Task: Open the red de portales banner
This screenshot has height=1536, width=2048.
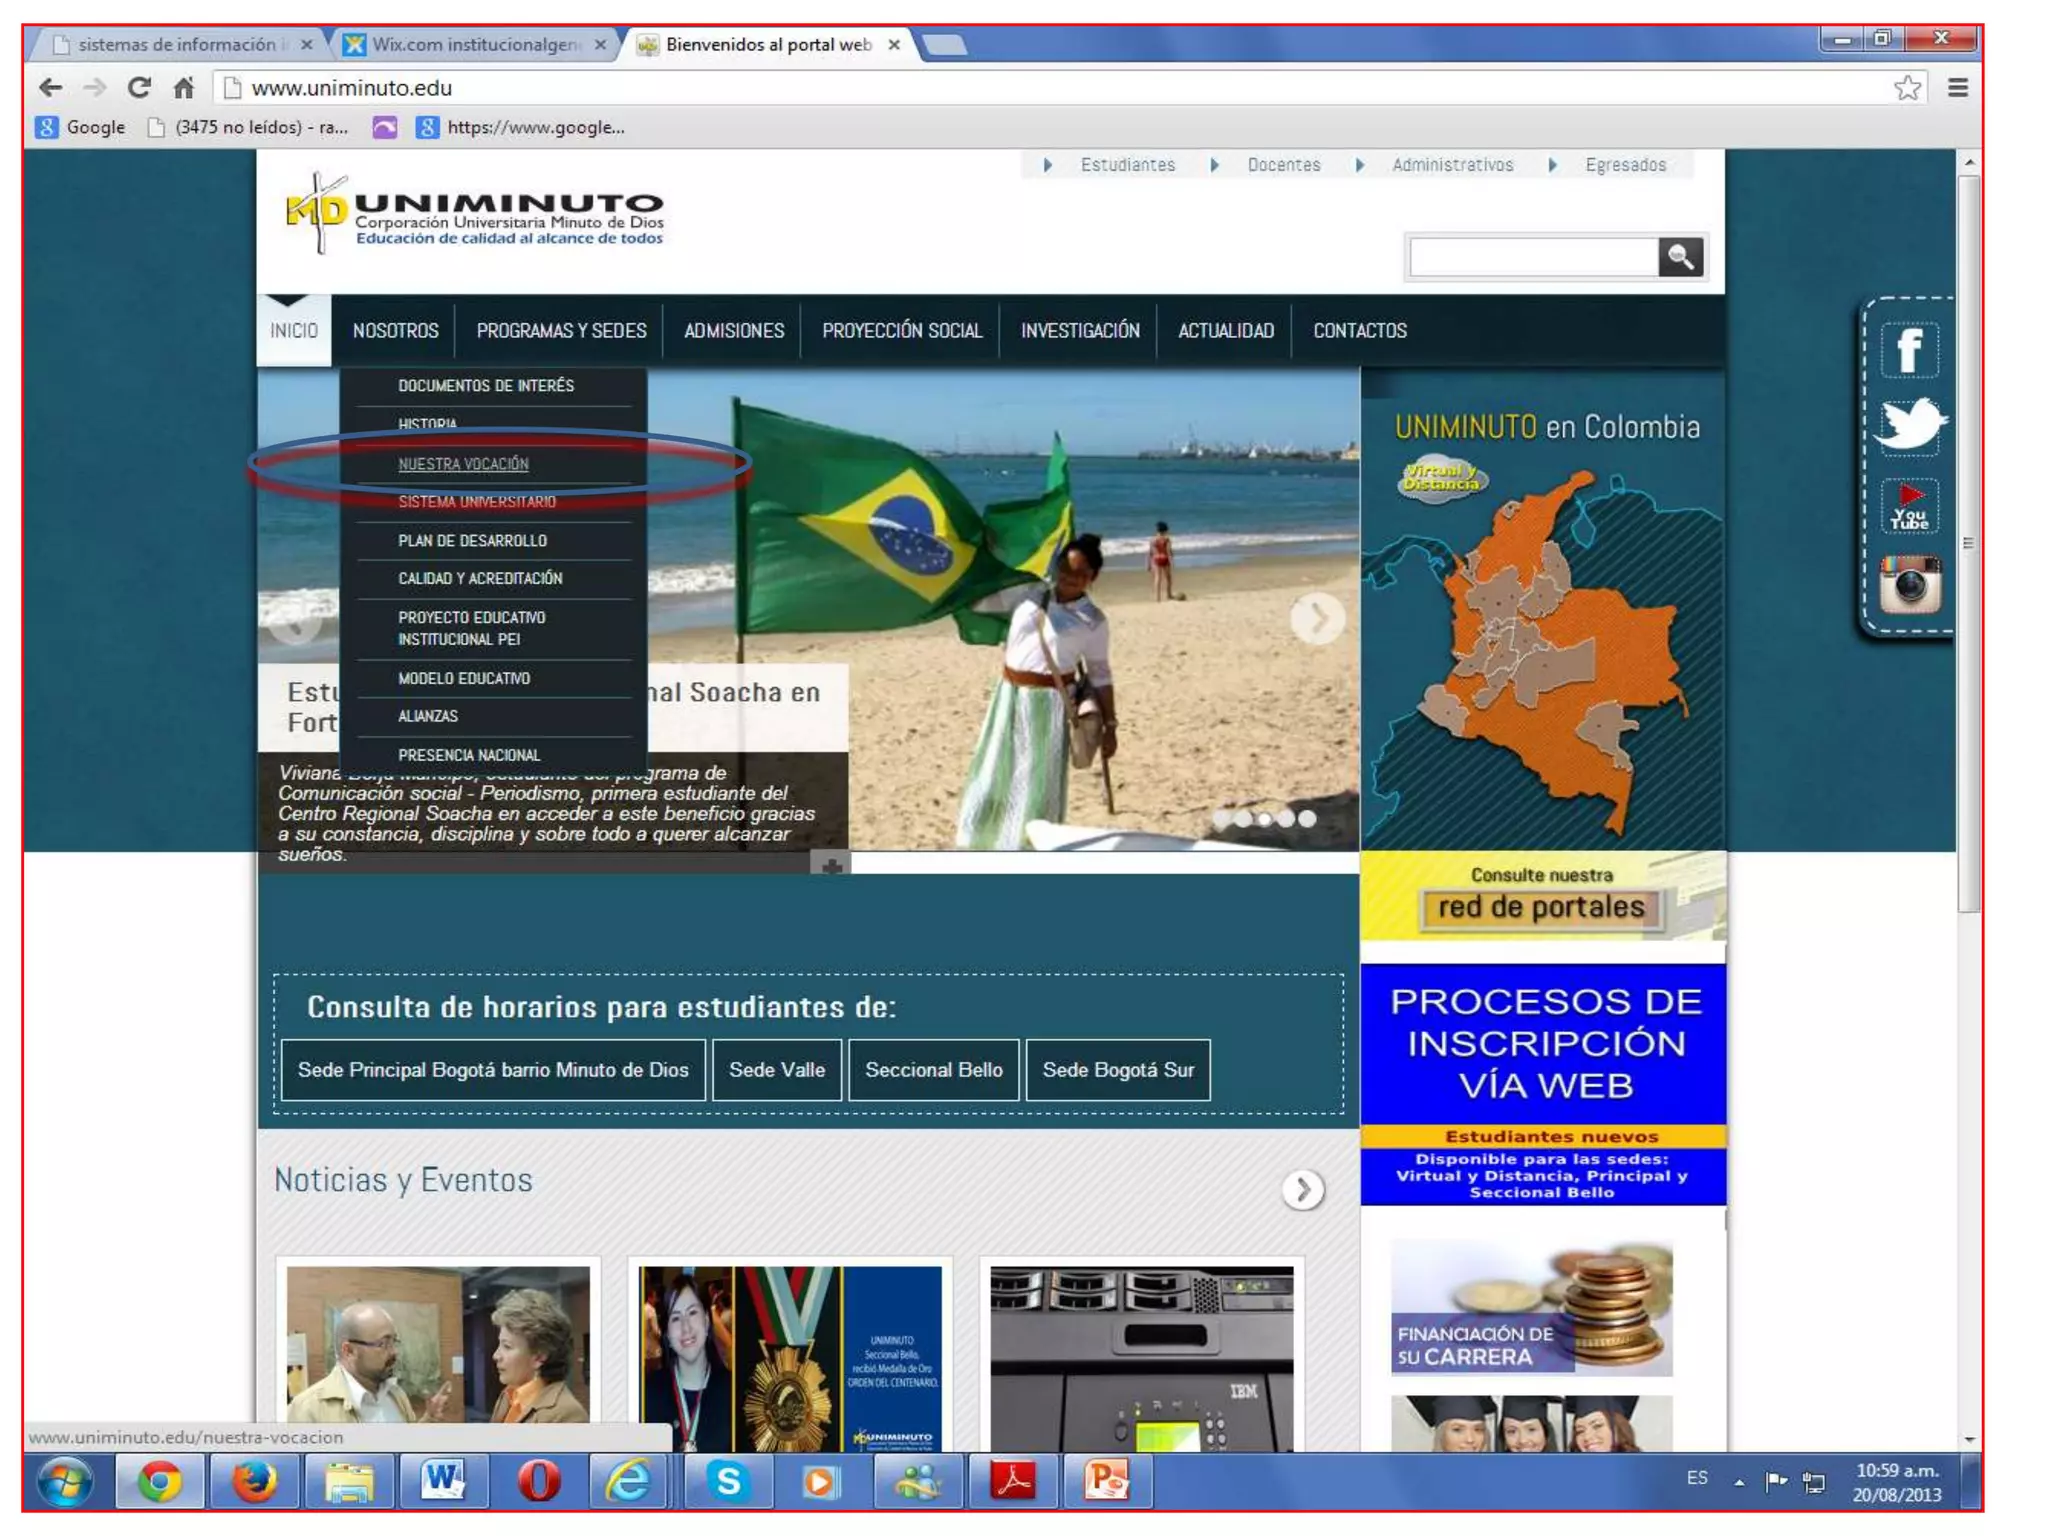Action: pyautogui.click(x=1540, y=906)
